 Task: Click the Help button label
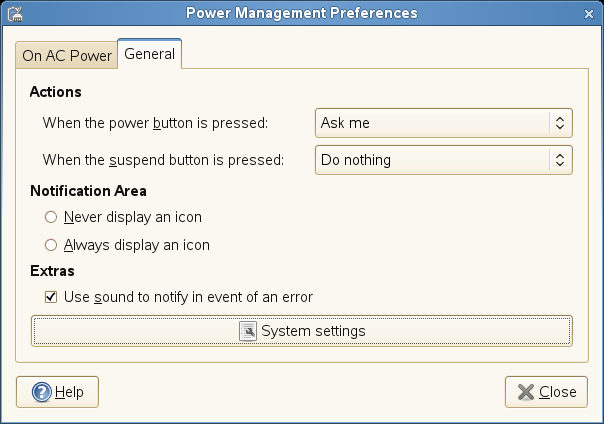[69, 392]
